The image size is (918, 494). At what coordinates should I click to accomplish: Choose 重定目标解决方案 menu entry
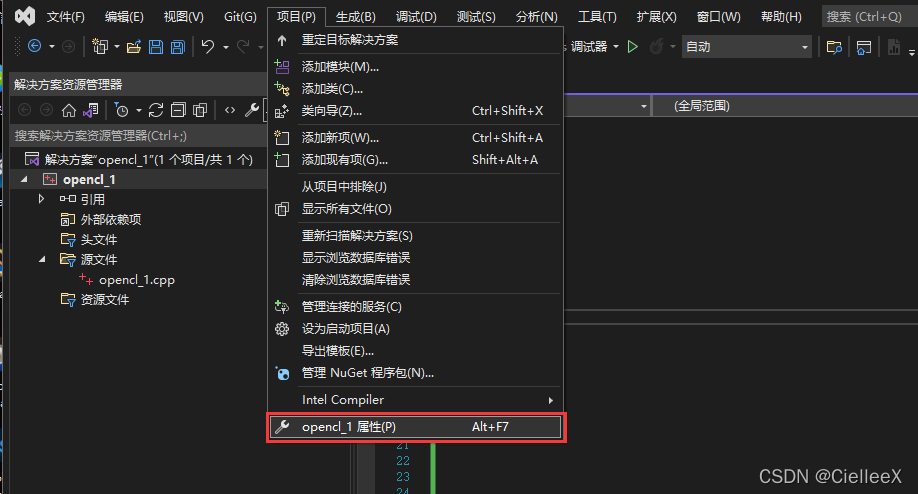416,40
